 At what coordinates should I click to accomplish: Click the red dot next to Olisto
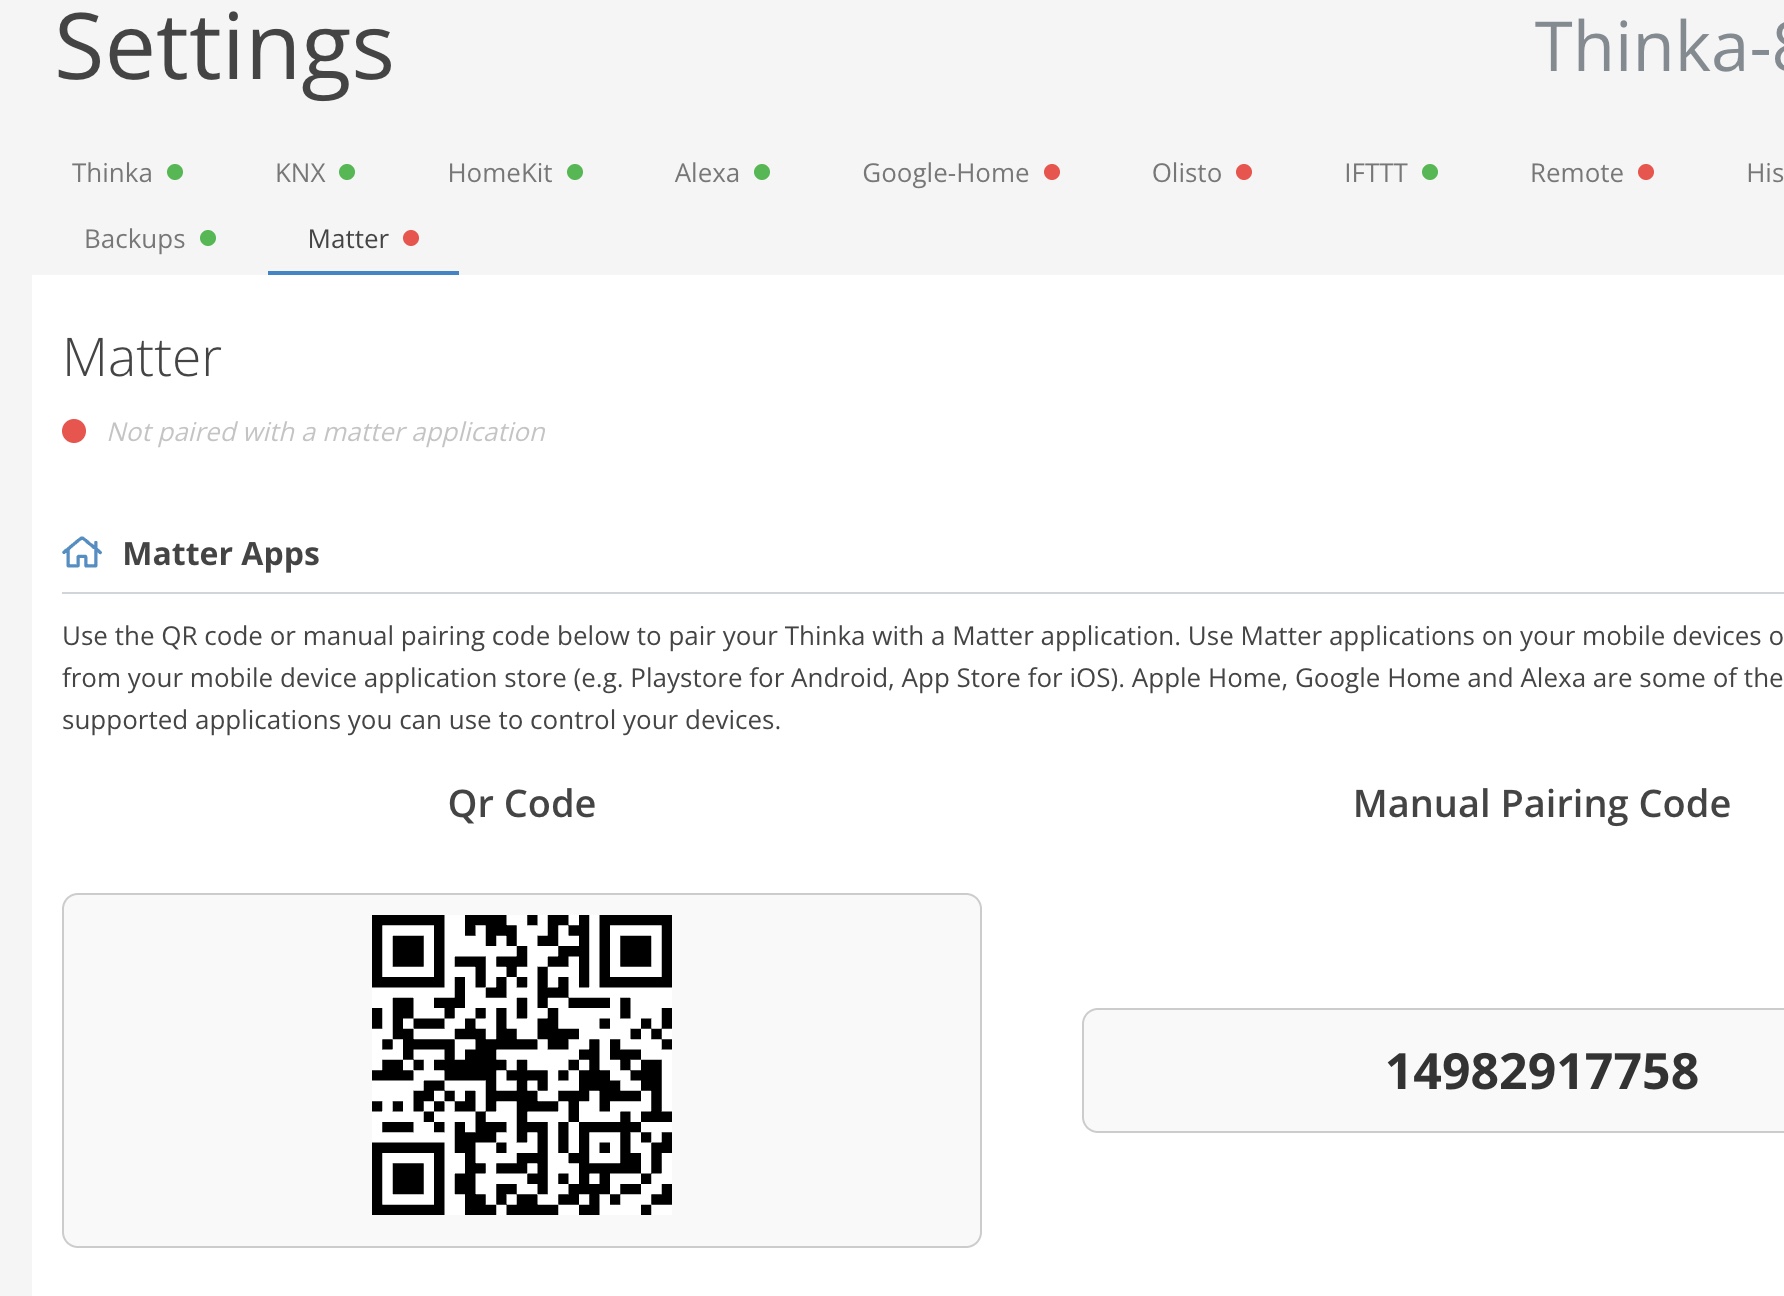pos(1244,172)
